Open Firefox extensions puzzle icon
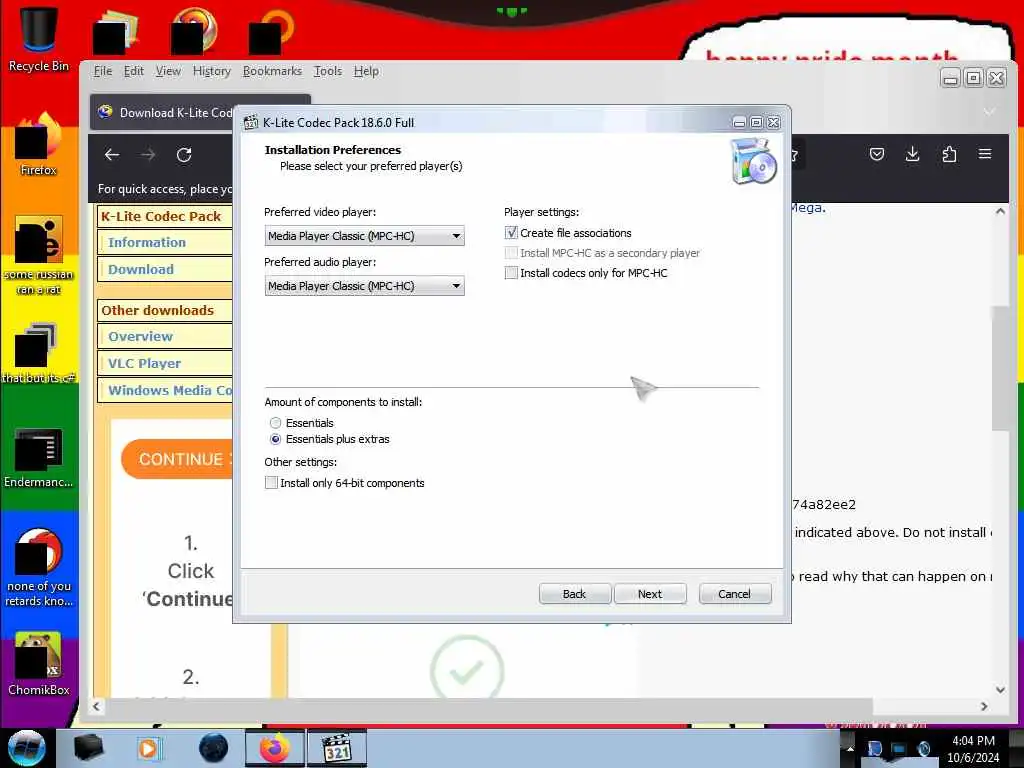This screenshot has height=768, width=1024. pos(949,154)
